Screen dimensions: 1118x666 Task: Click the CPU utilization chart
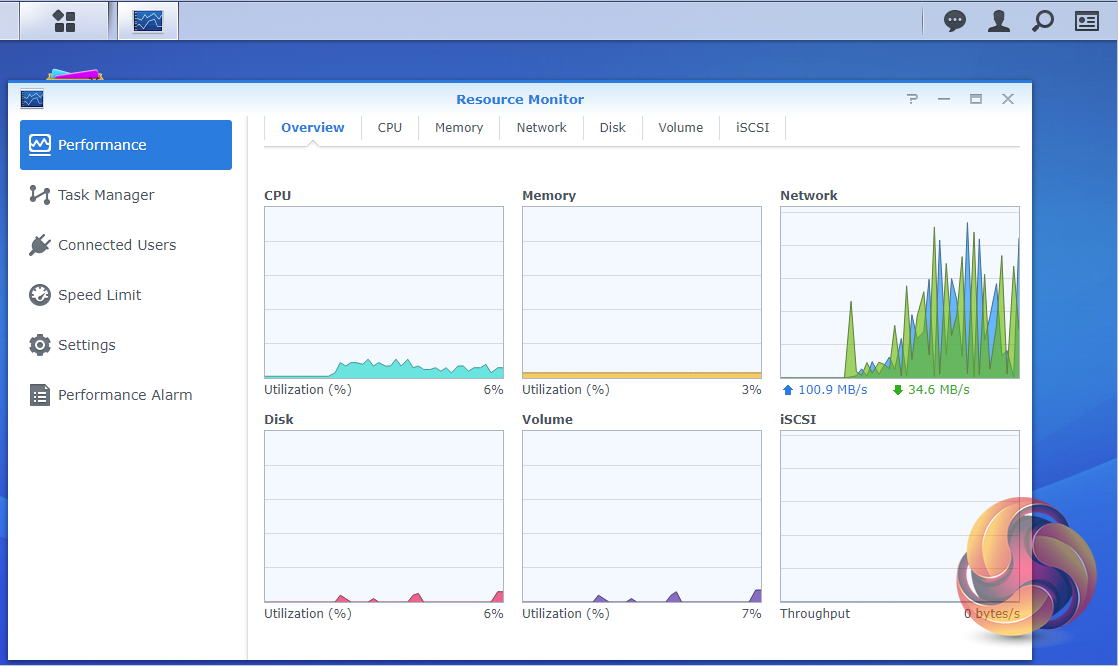[384, 292]
